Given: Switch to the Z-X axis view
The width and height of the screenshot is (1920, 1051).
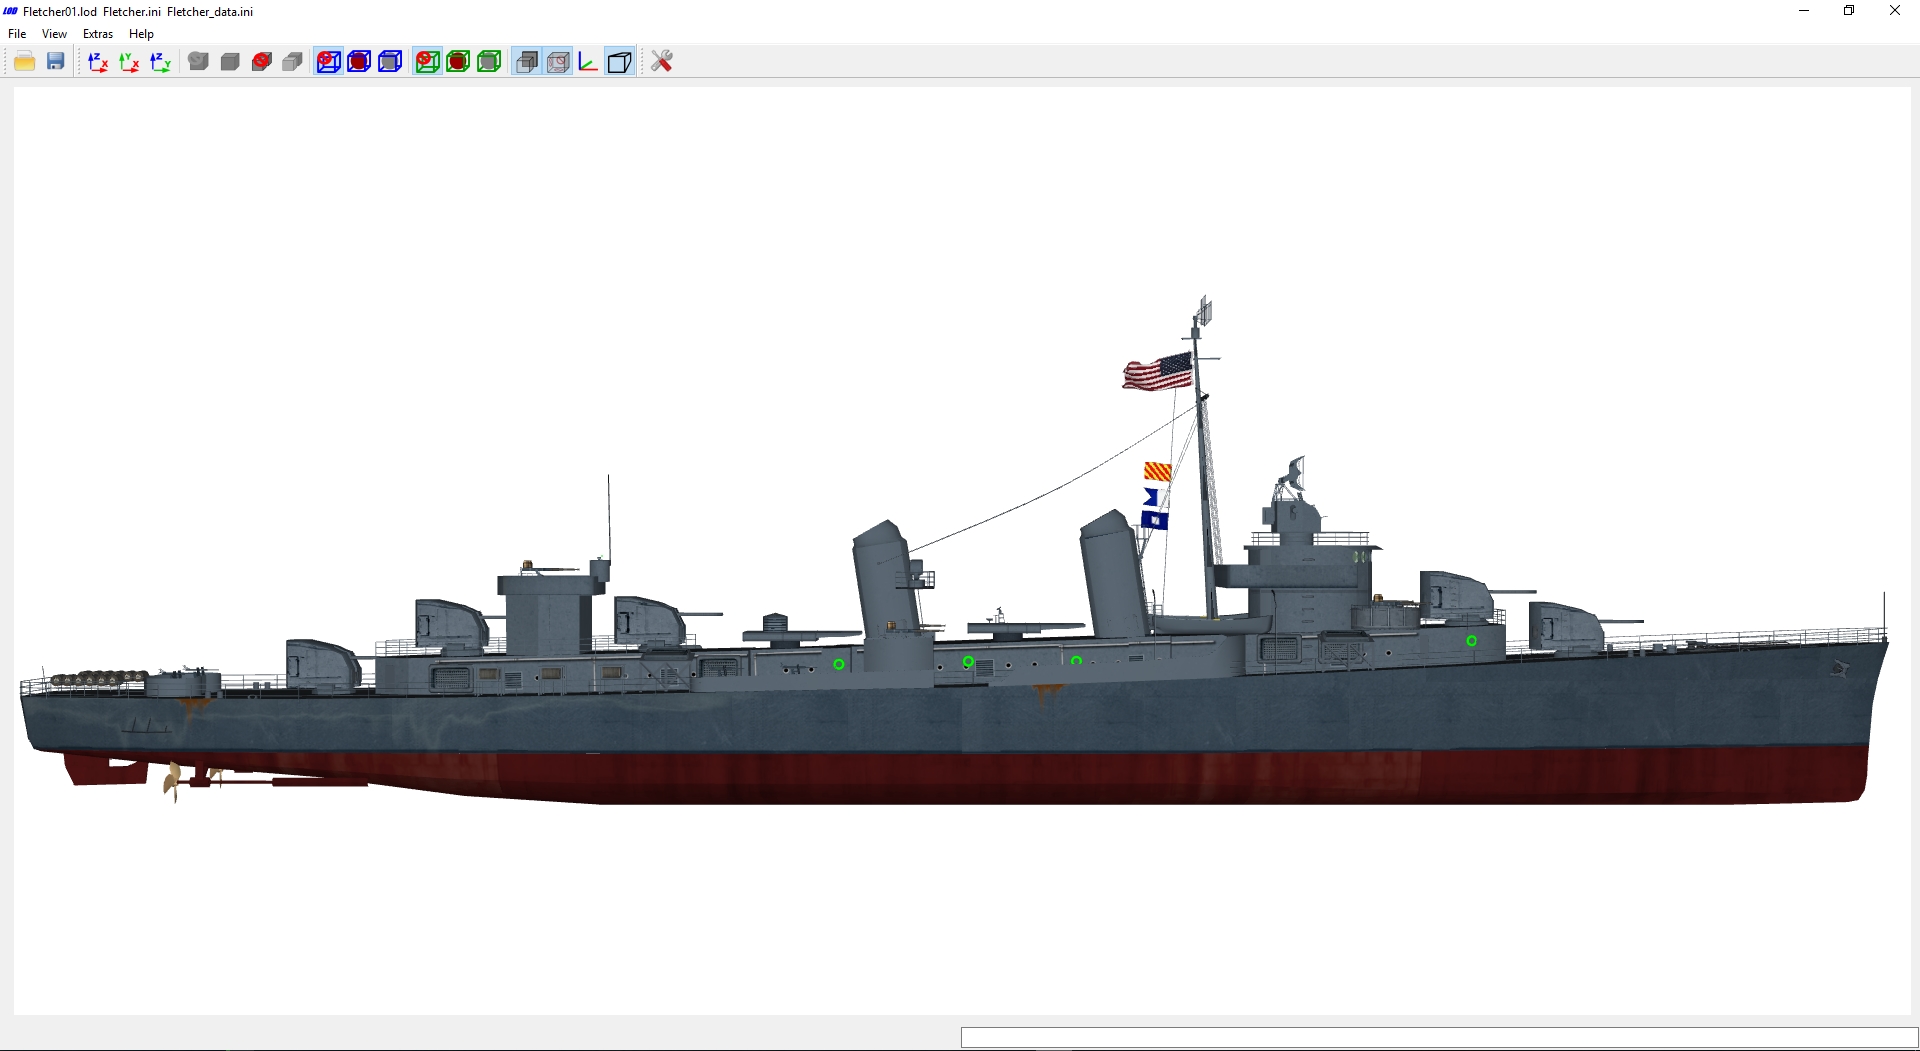Looking at the screenshot, I should coord(98,62).
